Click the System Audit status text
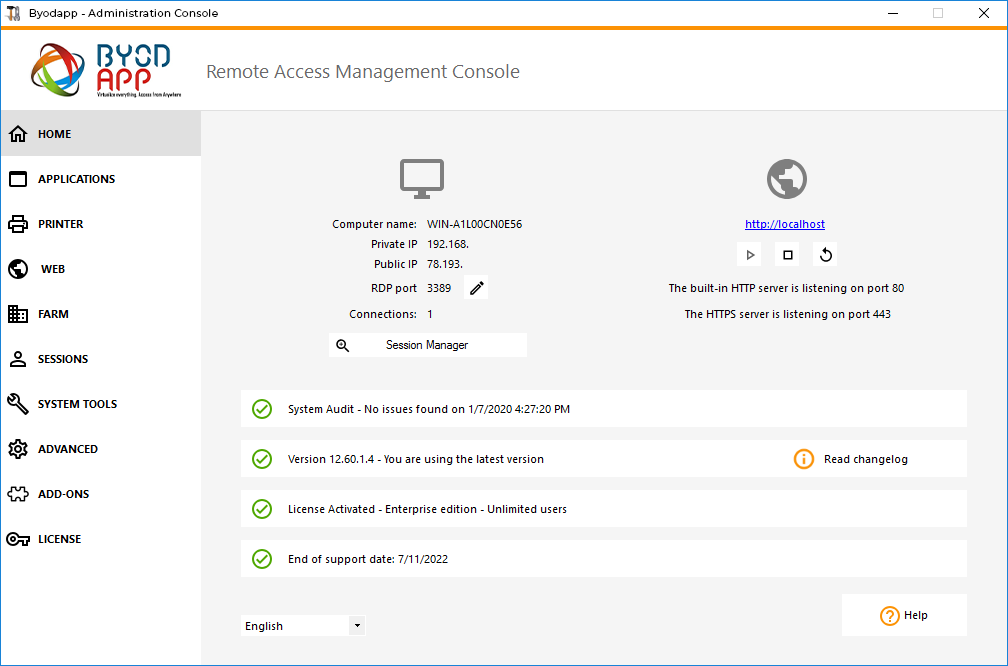Image resolution: width=1008 pixels, height=666 pixels. (x=429, y=409)
